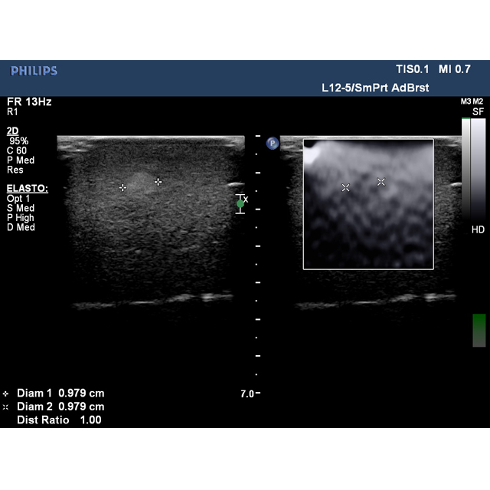Click the HD label below the color bar

tap(478, 230)
